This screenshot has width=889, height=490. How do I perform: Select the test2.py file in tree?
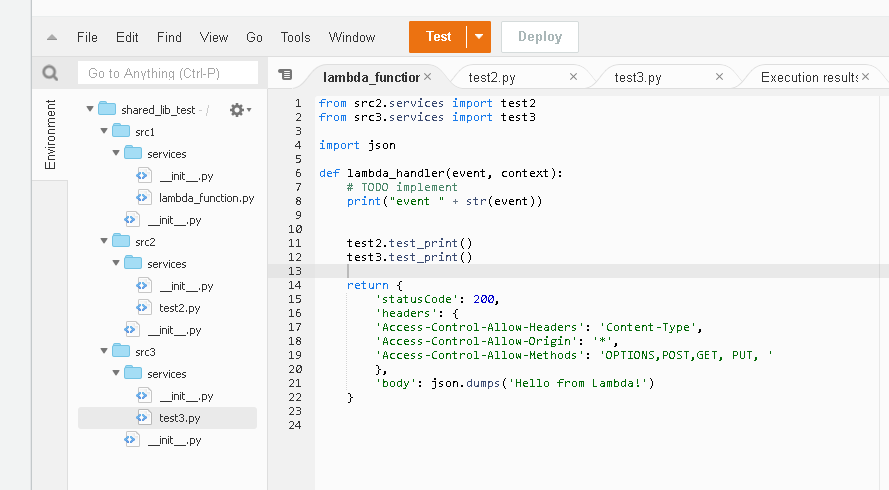tap(179, 308)
